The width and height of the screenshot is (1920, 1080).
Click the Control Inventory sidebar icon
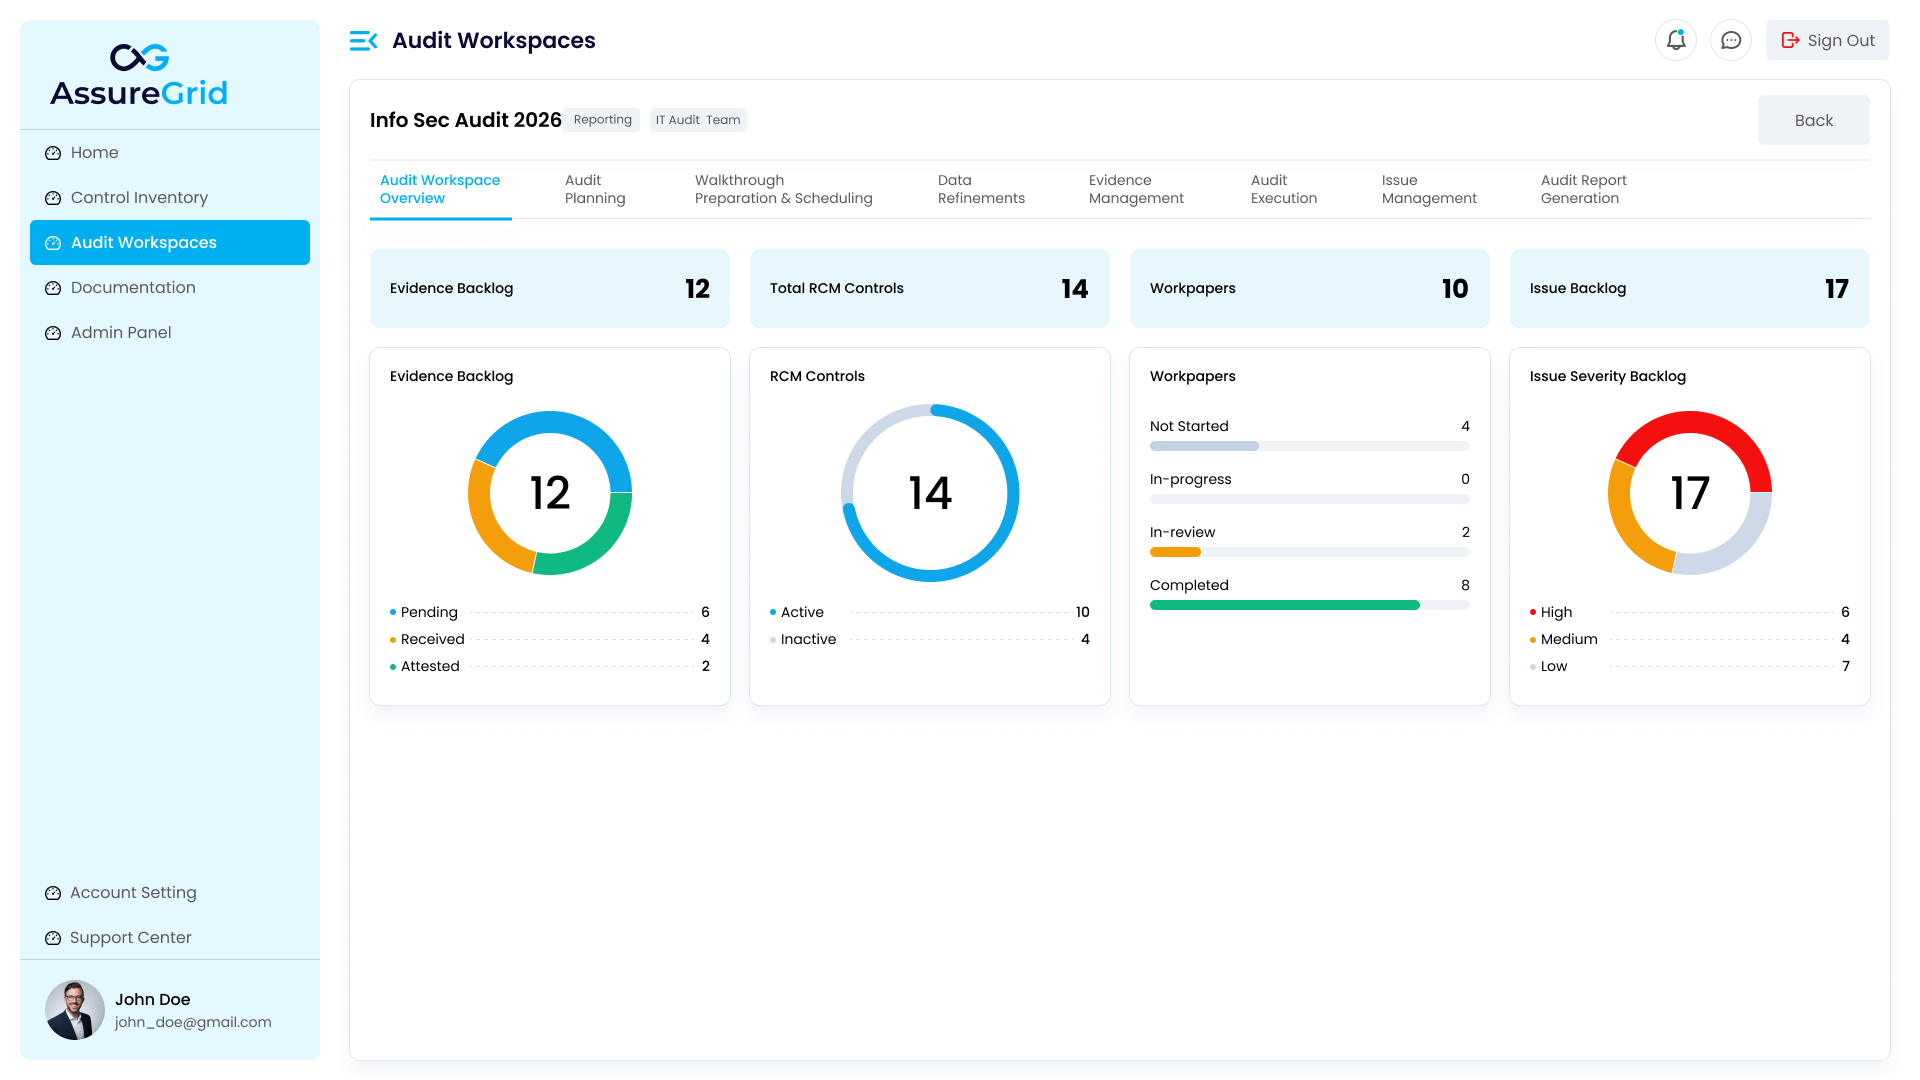(x=53, y=197)
